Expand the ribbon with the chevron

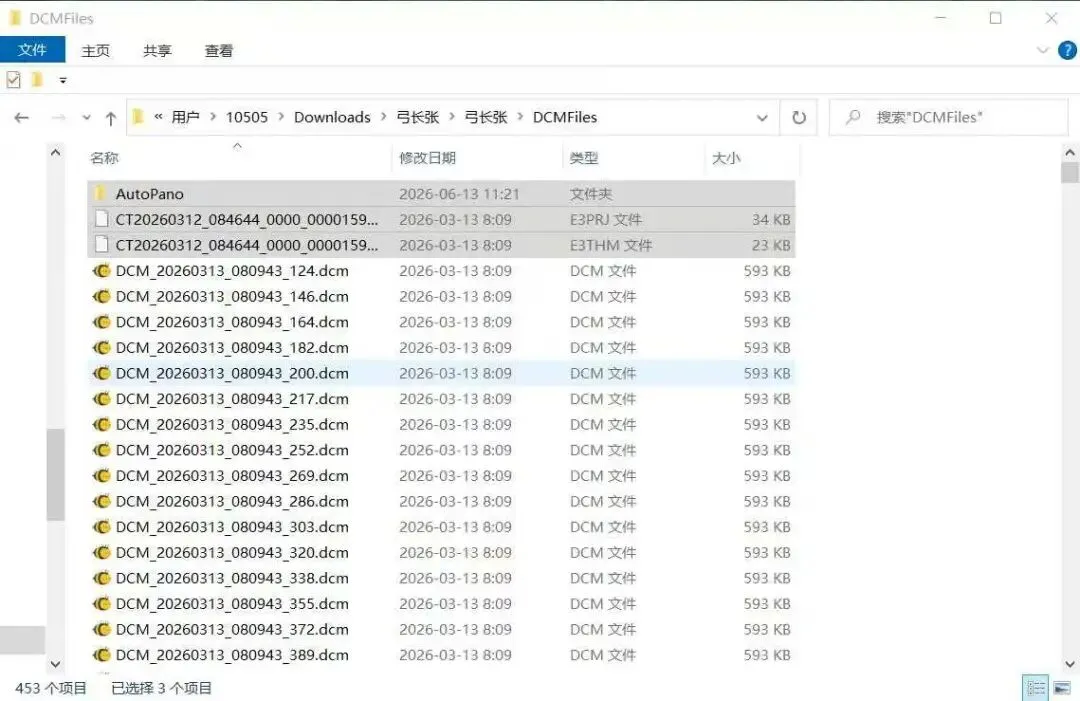(1042, 50)
